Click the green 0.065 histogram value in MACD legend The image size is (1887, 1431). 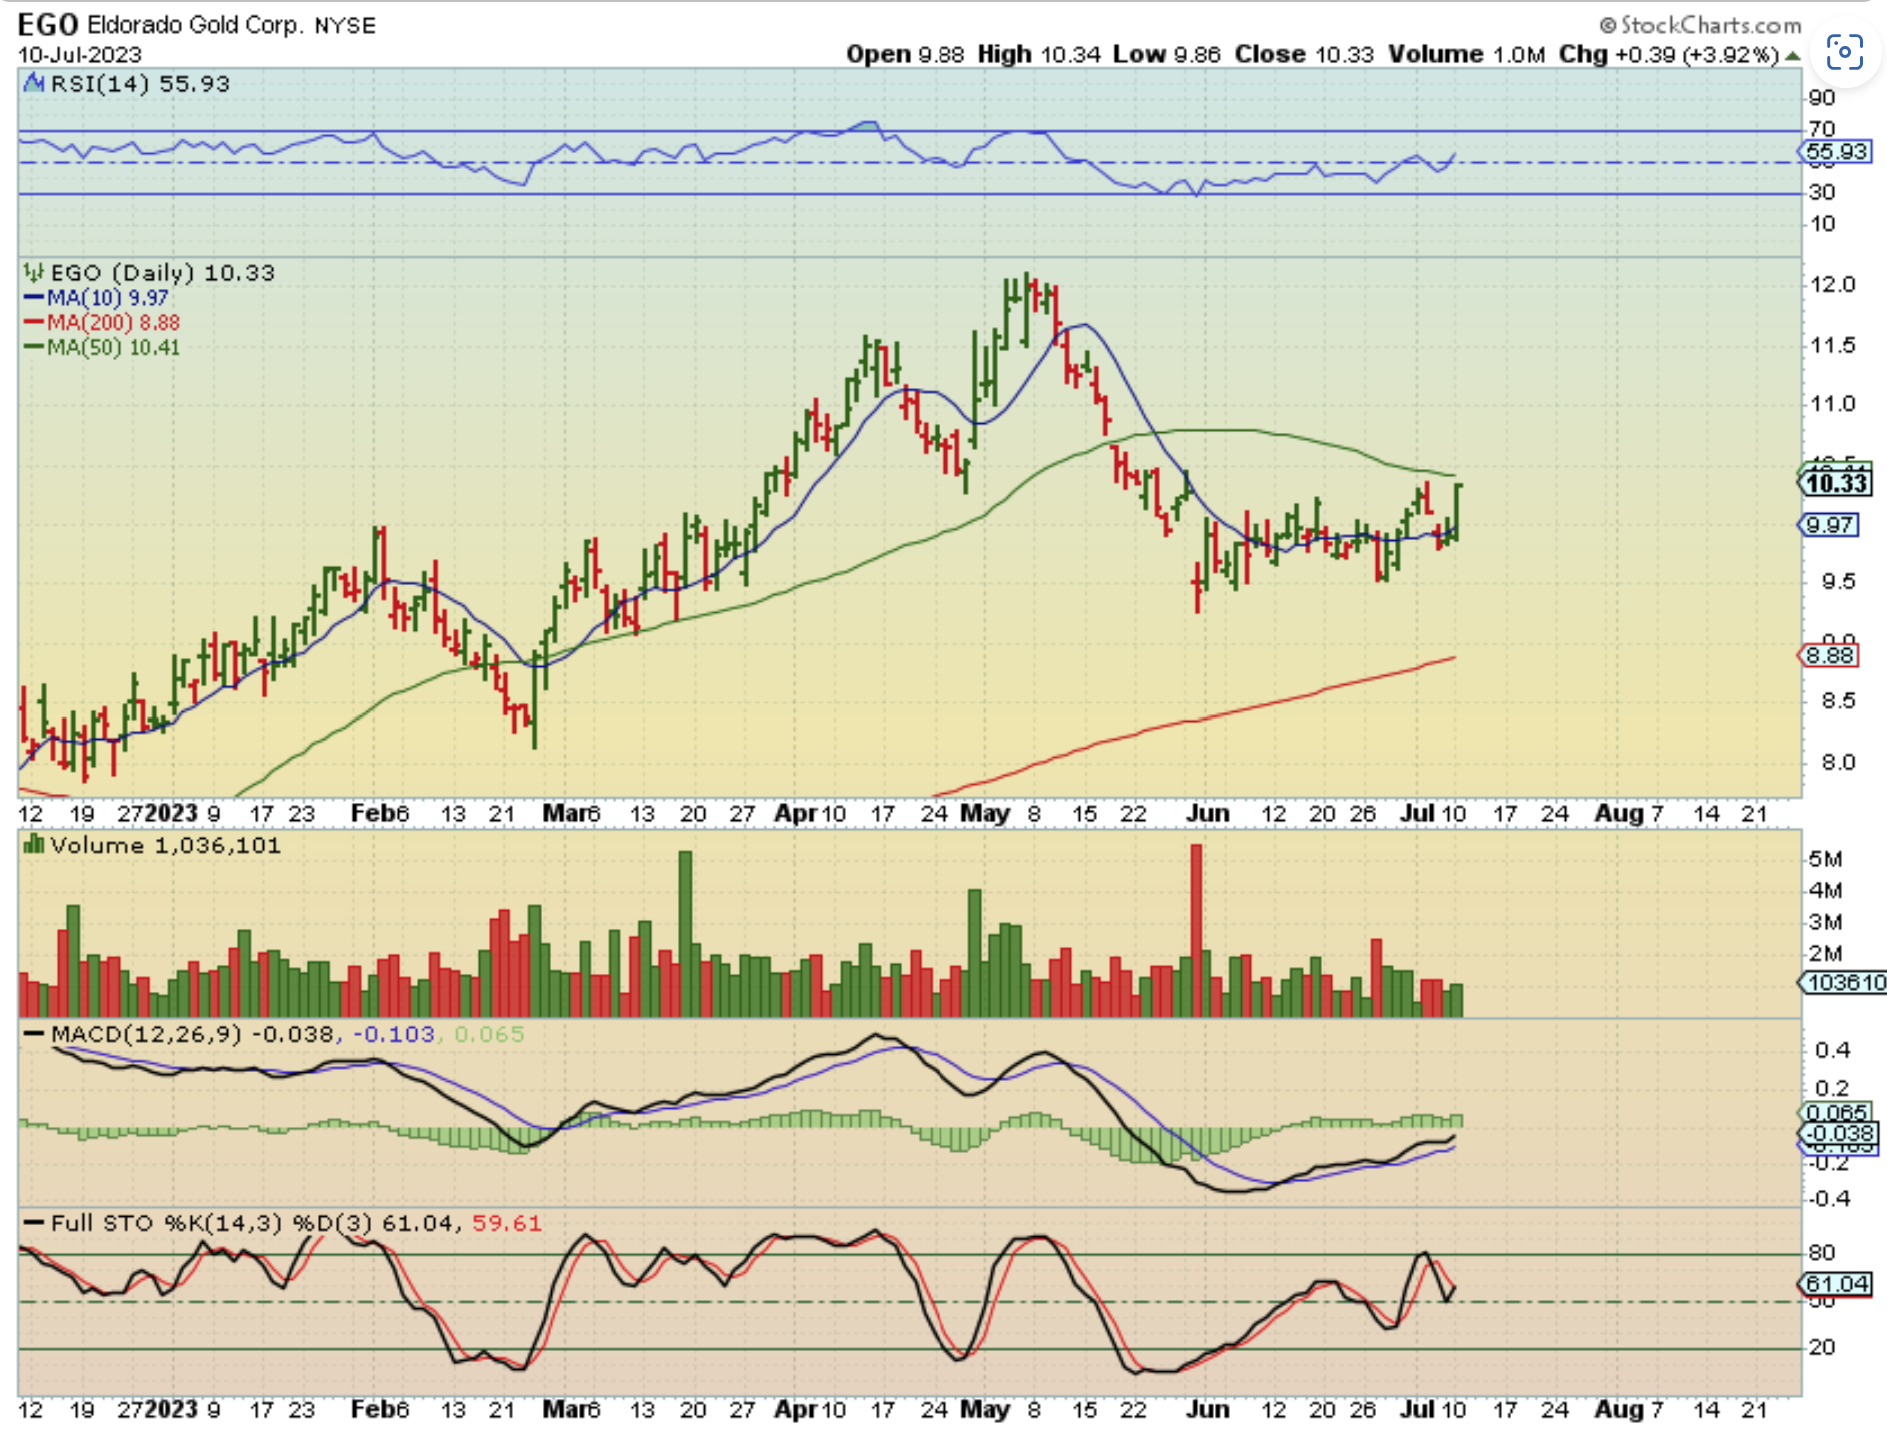tap(489, 1034)
